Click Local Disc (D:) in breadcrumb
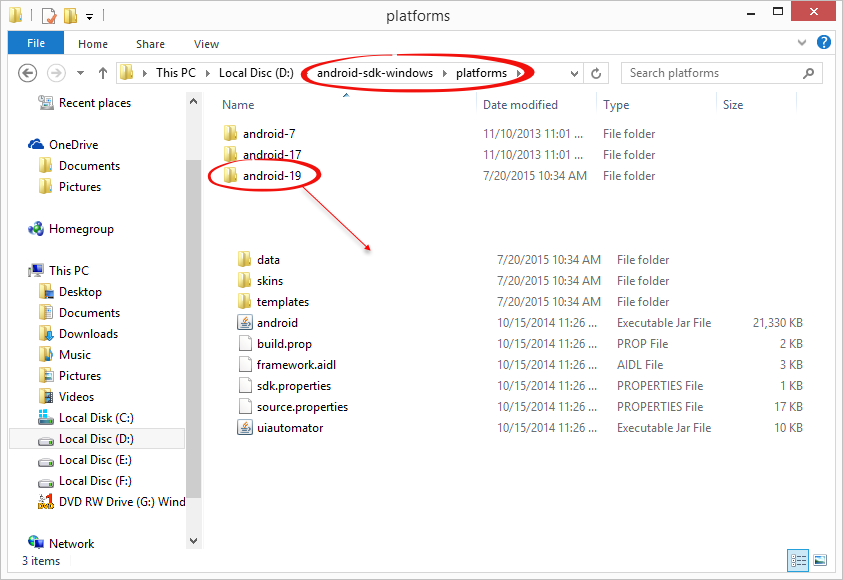The width and height of the screenshot is (843, 580). [x=257, y=73]
